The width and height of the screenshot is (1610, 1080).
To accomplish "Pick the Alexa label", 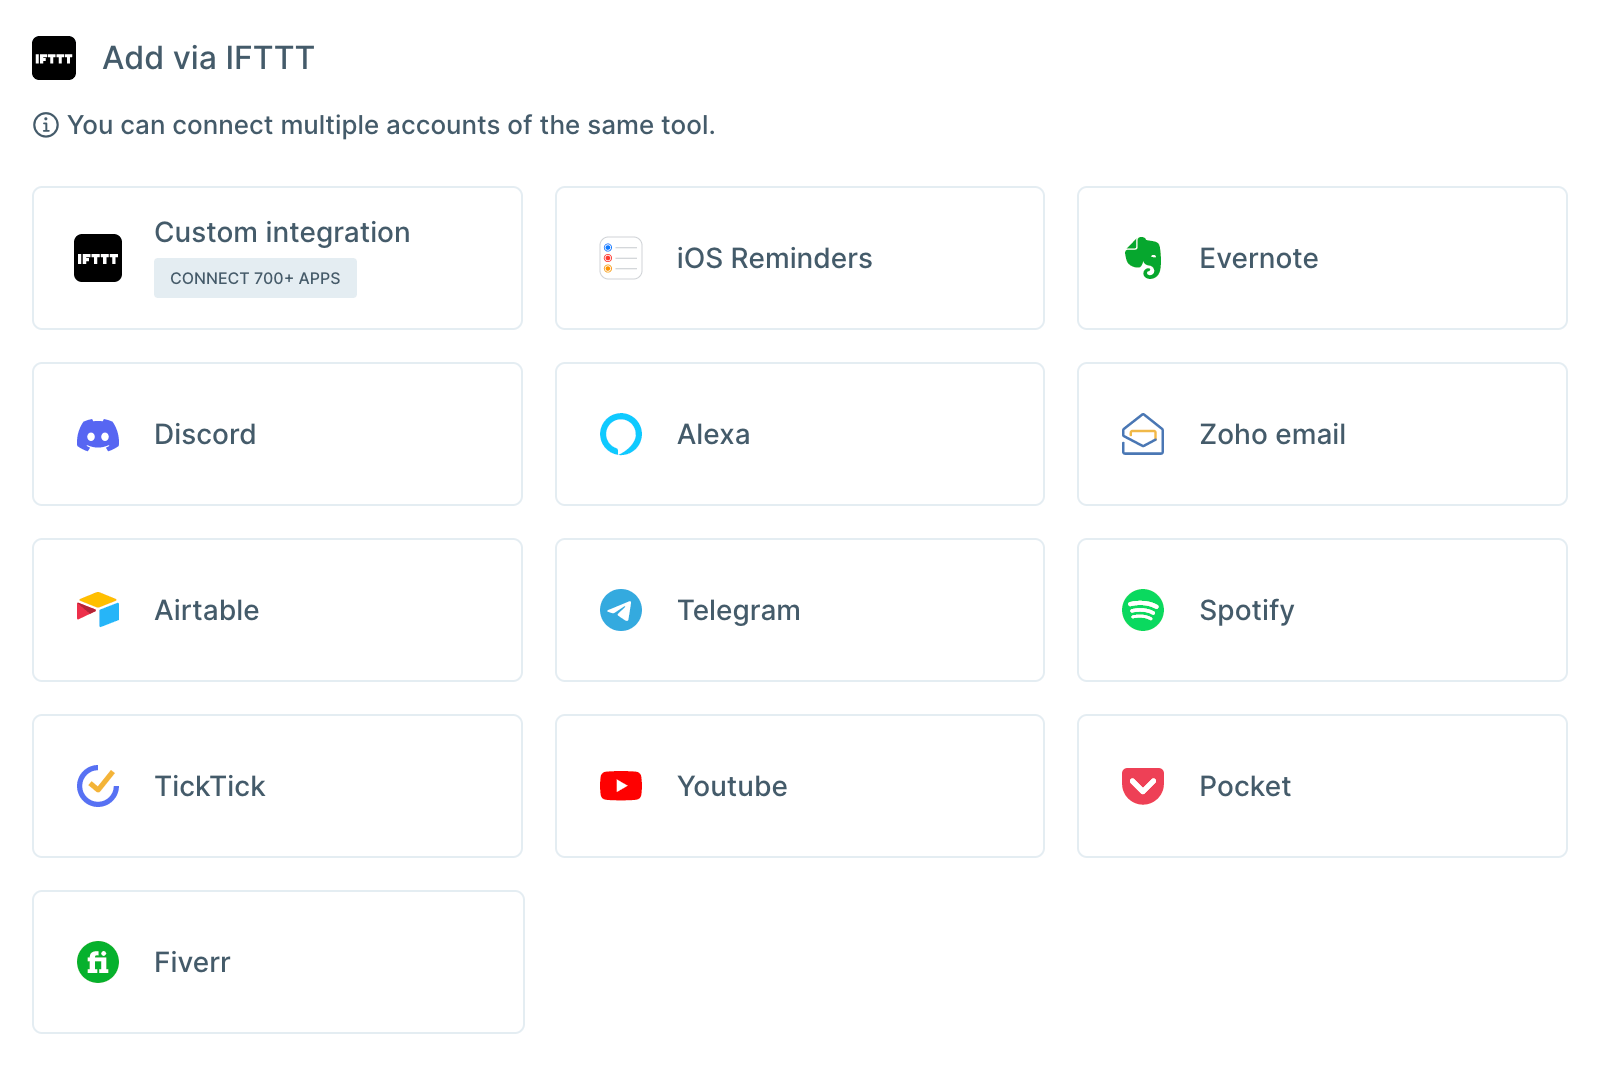I will [713, 434].
